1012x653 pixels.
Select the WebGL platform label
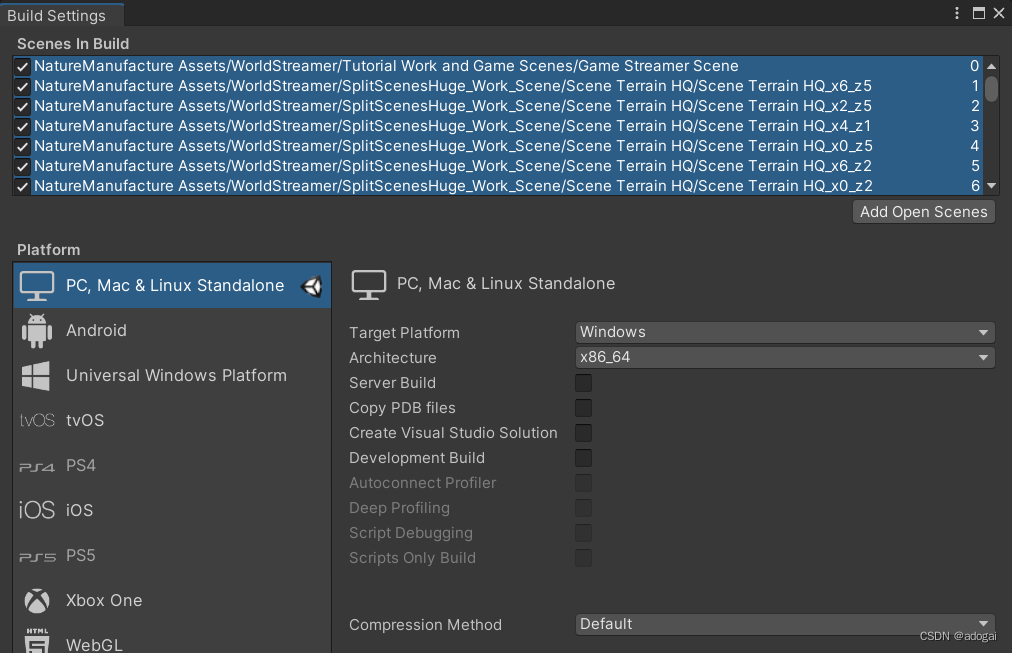[94, 645]
